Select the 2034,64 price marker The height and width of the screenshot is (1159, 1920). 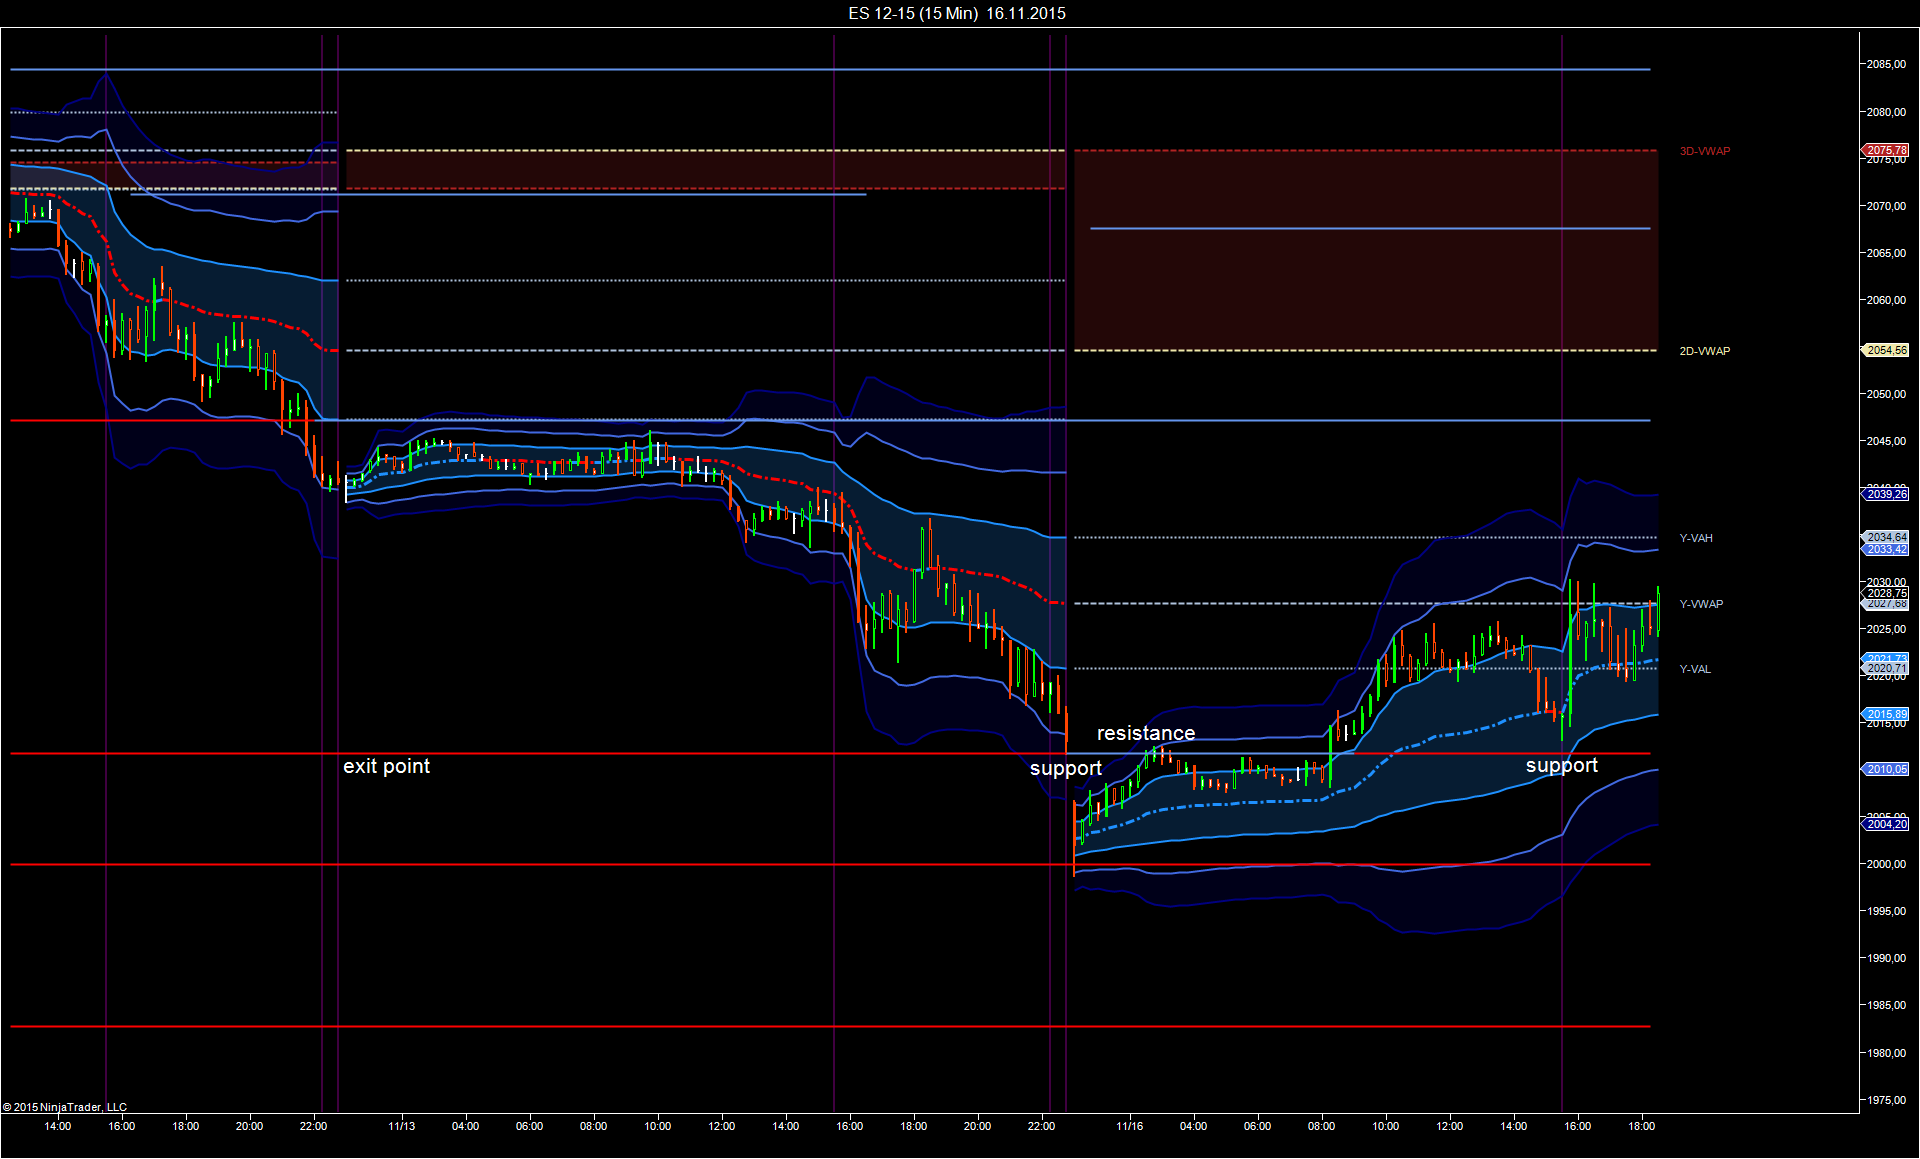1886,537
